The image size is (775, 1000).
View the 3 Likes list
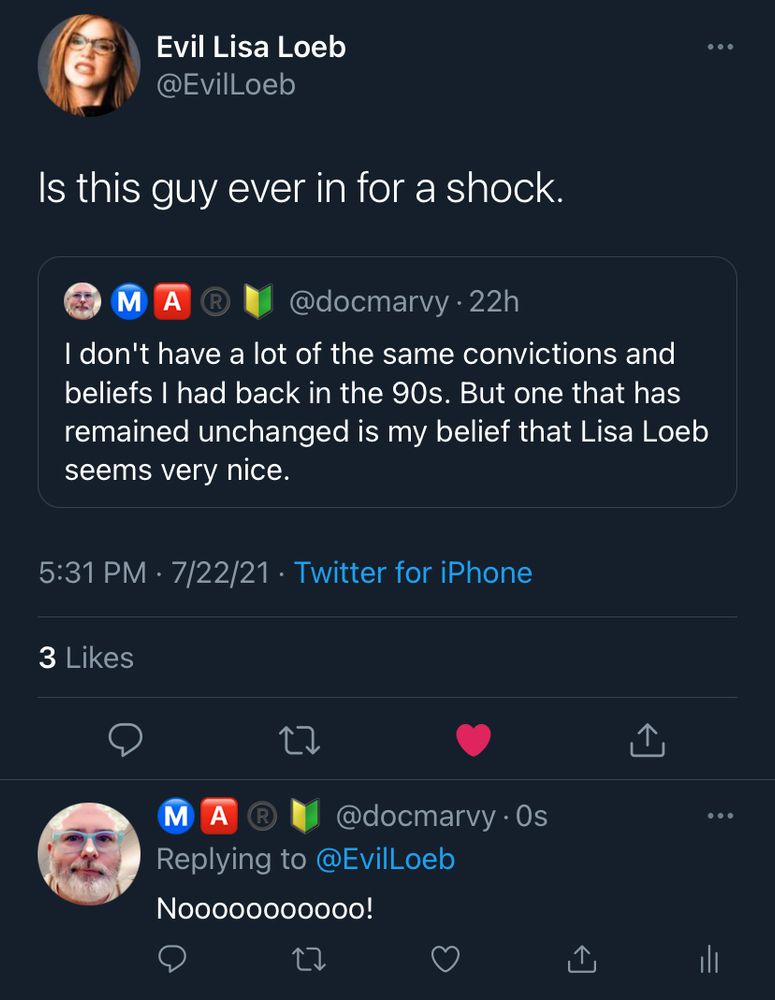point(86,658)
